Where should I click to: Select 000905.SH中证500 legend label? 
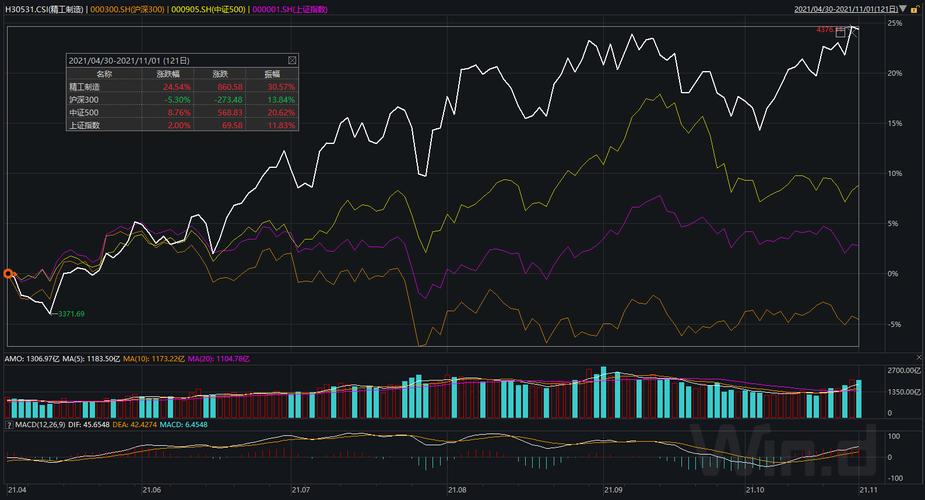pyautogui.click(x=208, y=9)
